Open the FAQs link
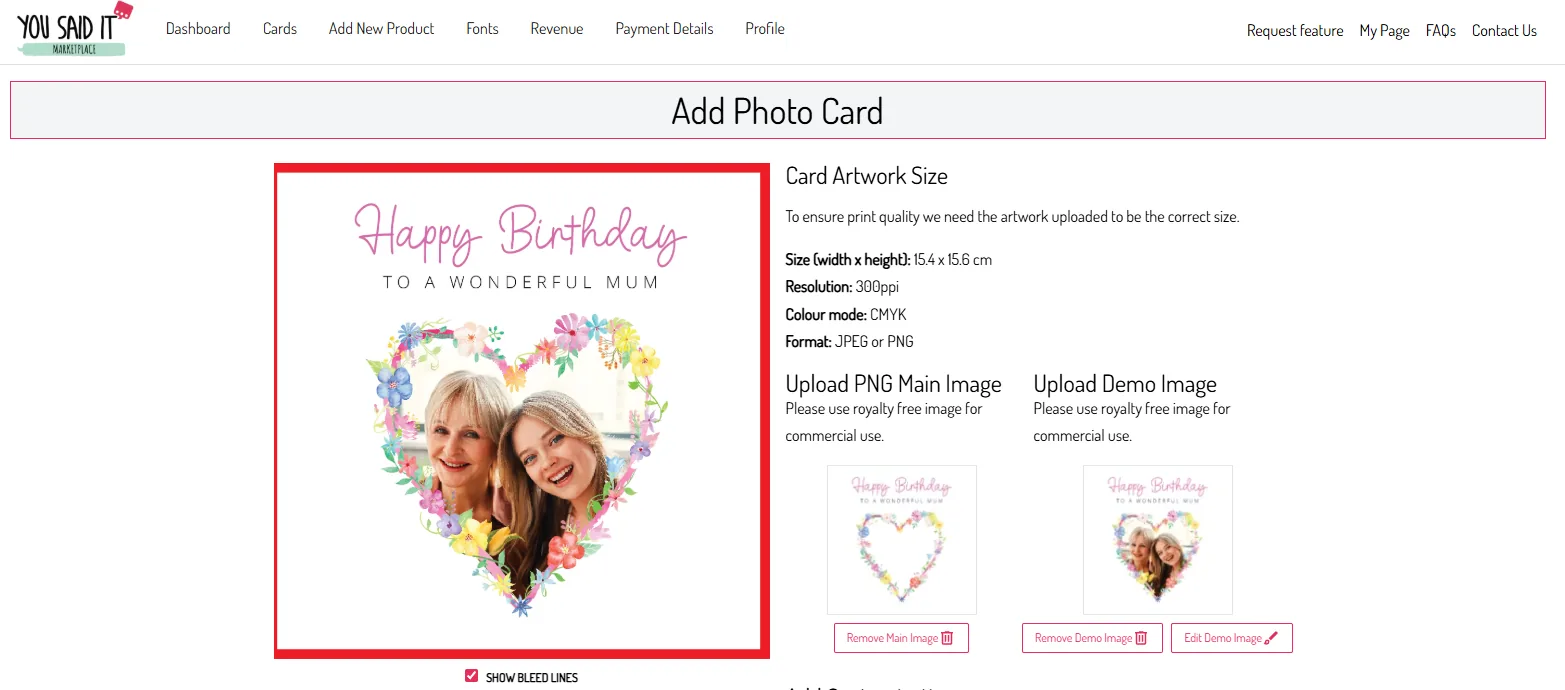The height and width of the screenshot is (690, 1565). coord(1441,31)
